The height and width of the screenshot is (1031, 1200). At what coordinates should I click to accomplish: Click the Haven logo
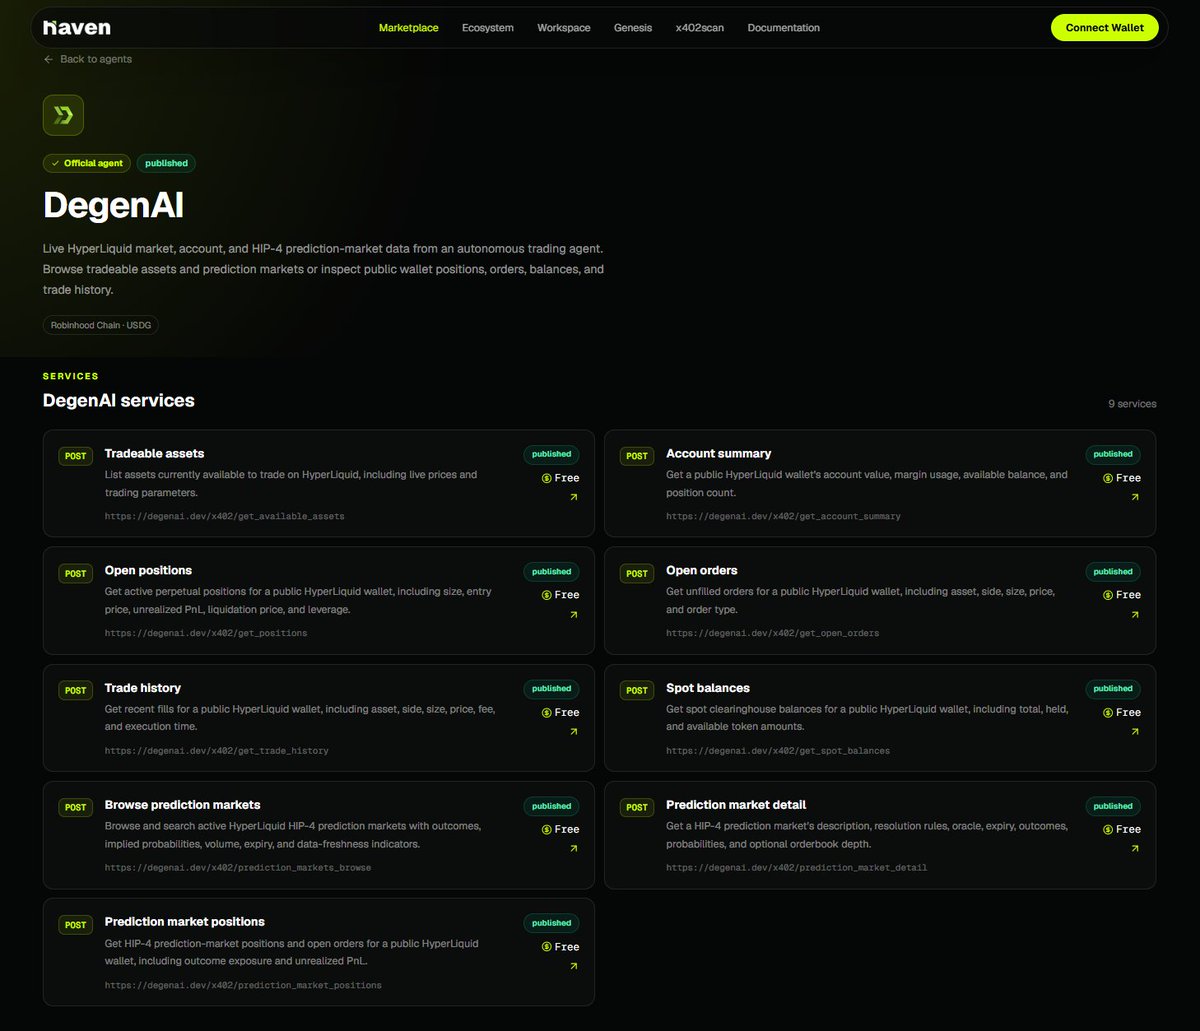pos(77,27)
